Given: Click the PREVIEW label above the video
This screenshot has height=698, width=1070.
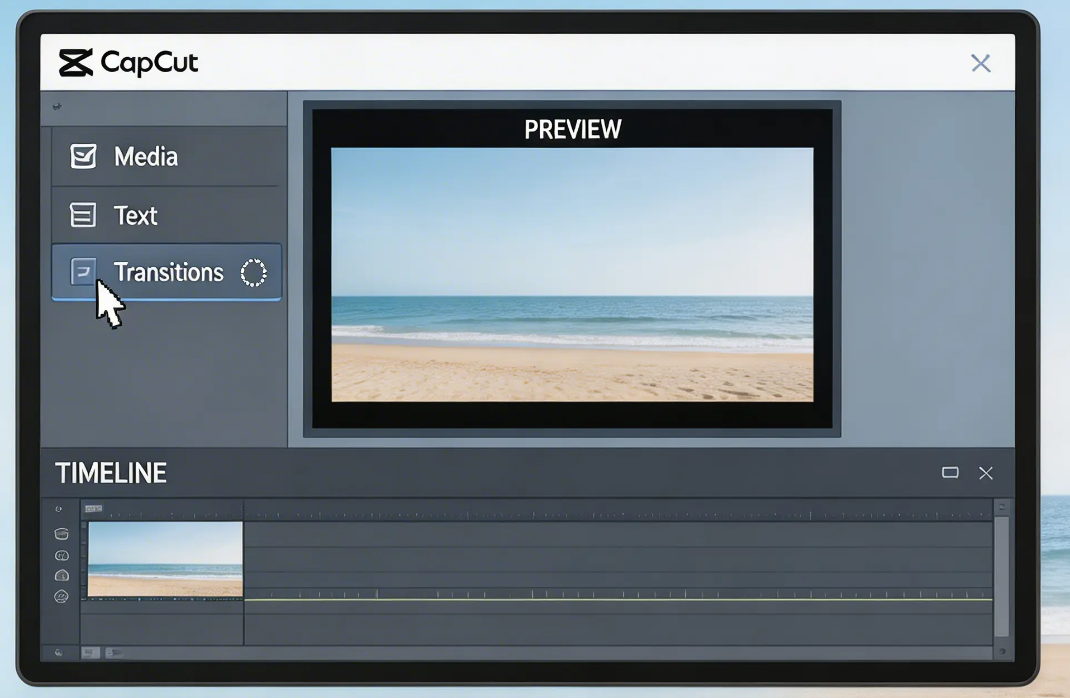Looking at the screenshot, I should point(572,129).
